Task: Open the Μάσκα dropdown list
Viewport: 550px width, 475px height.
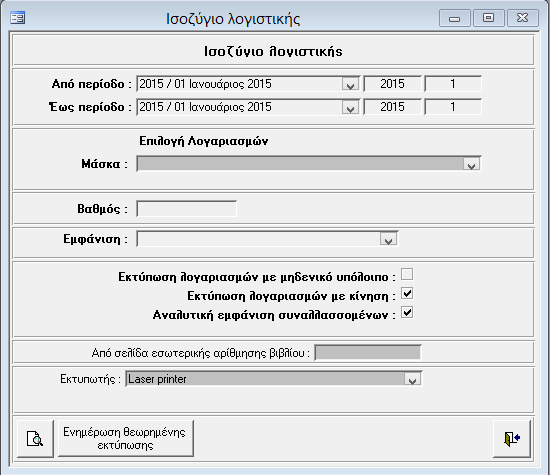Action: pyautogui.click(x=471, y=164)
